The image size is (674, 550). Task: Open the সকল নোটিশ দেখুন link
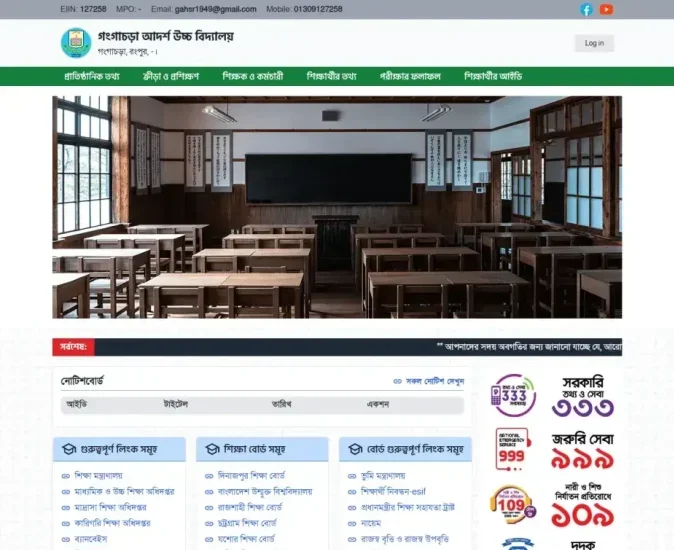coord(435,381)
